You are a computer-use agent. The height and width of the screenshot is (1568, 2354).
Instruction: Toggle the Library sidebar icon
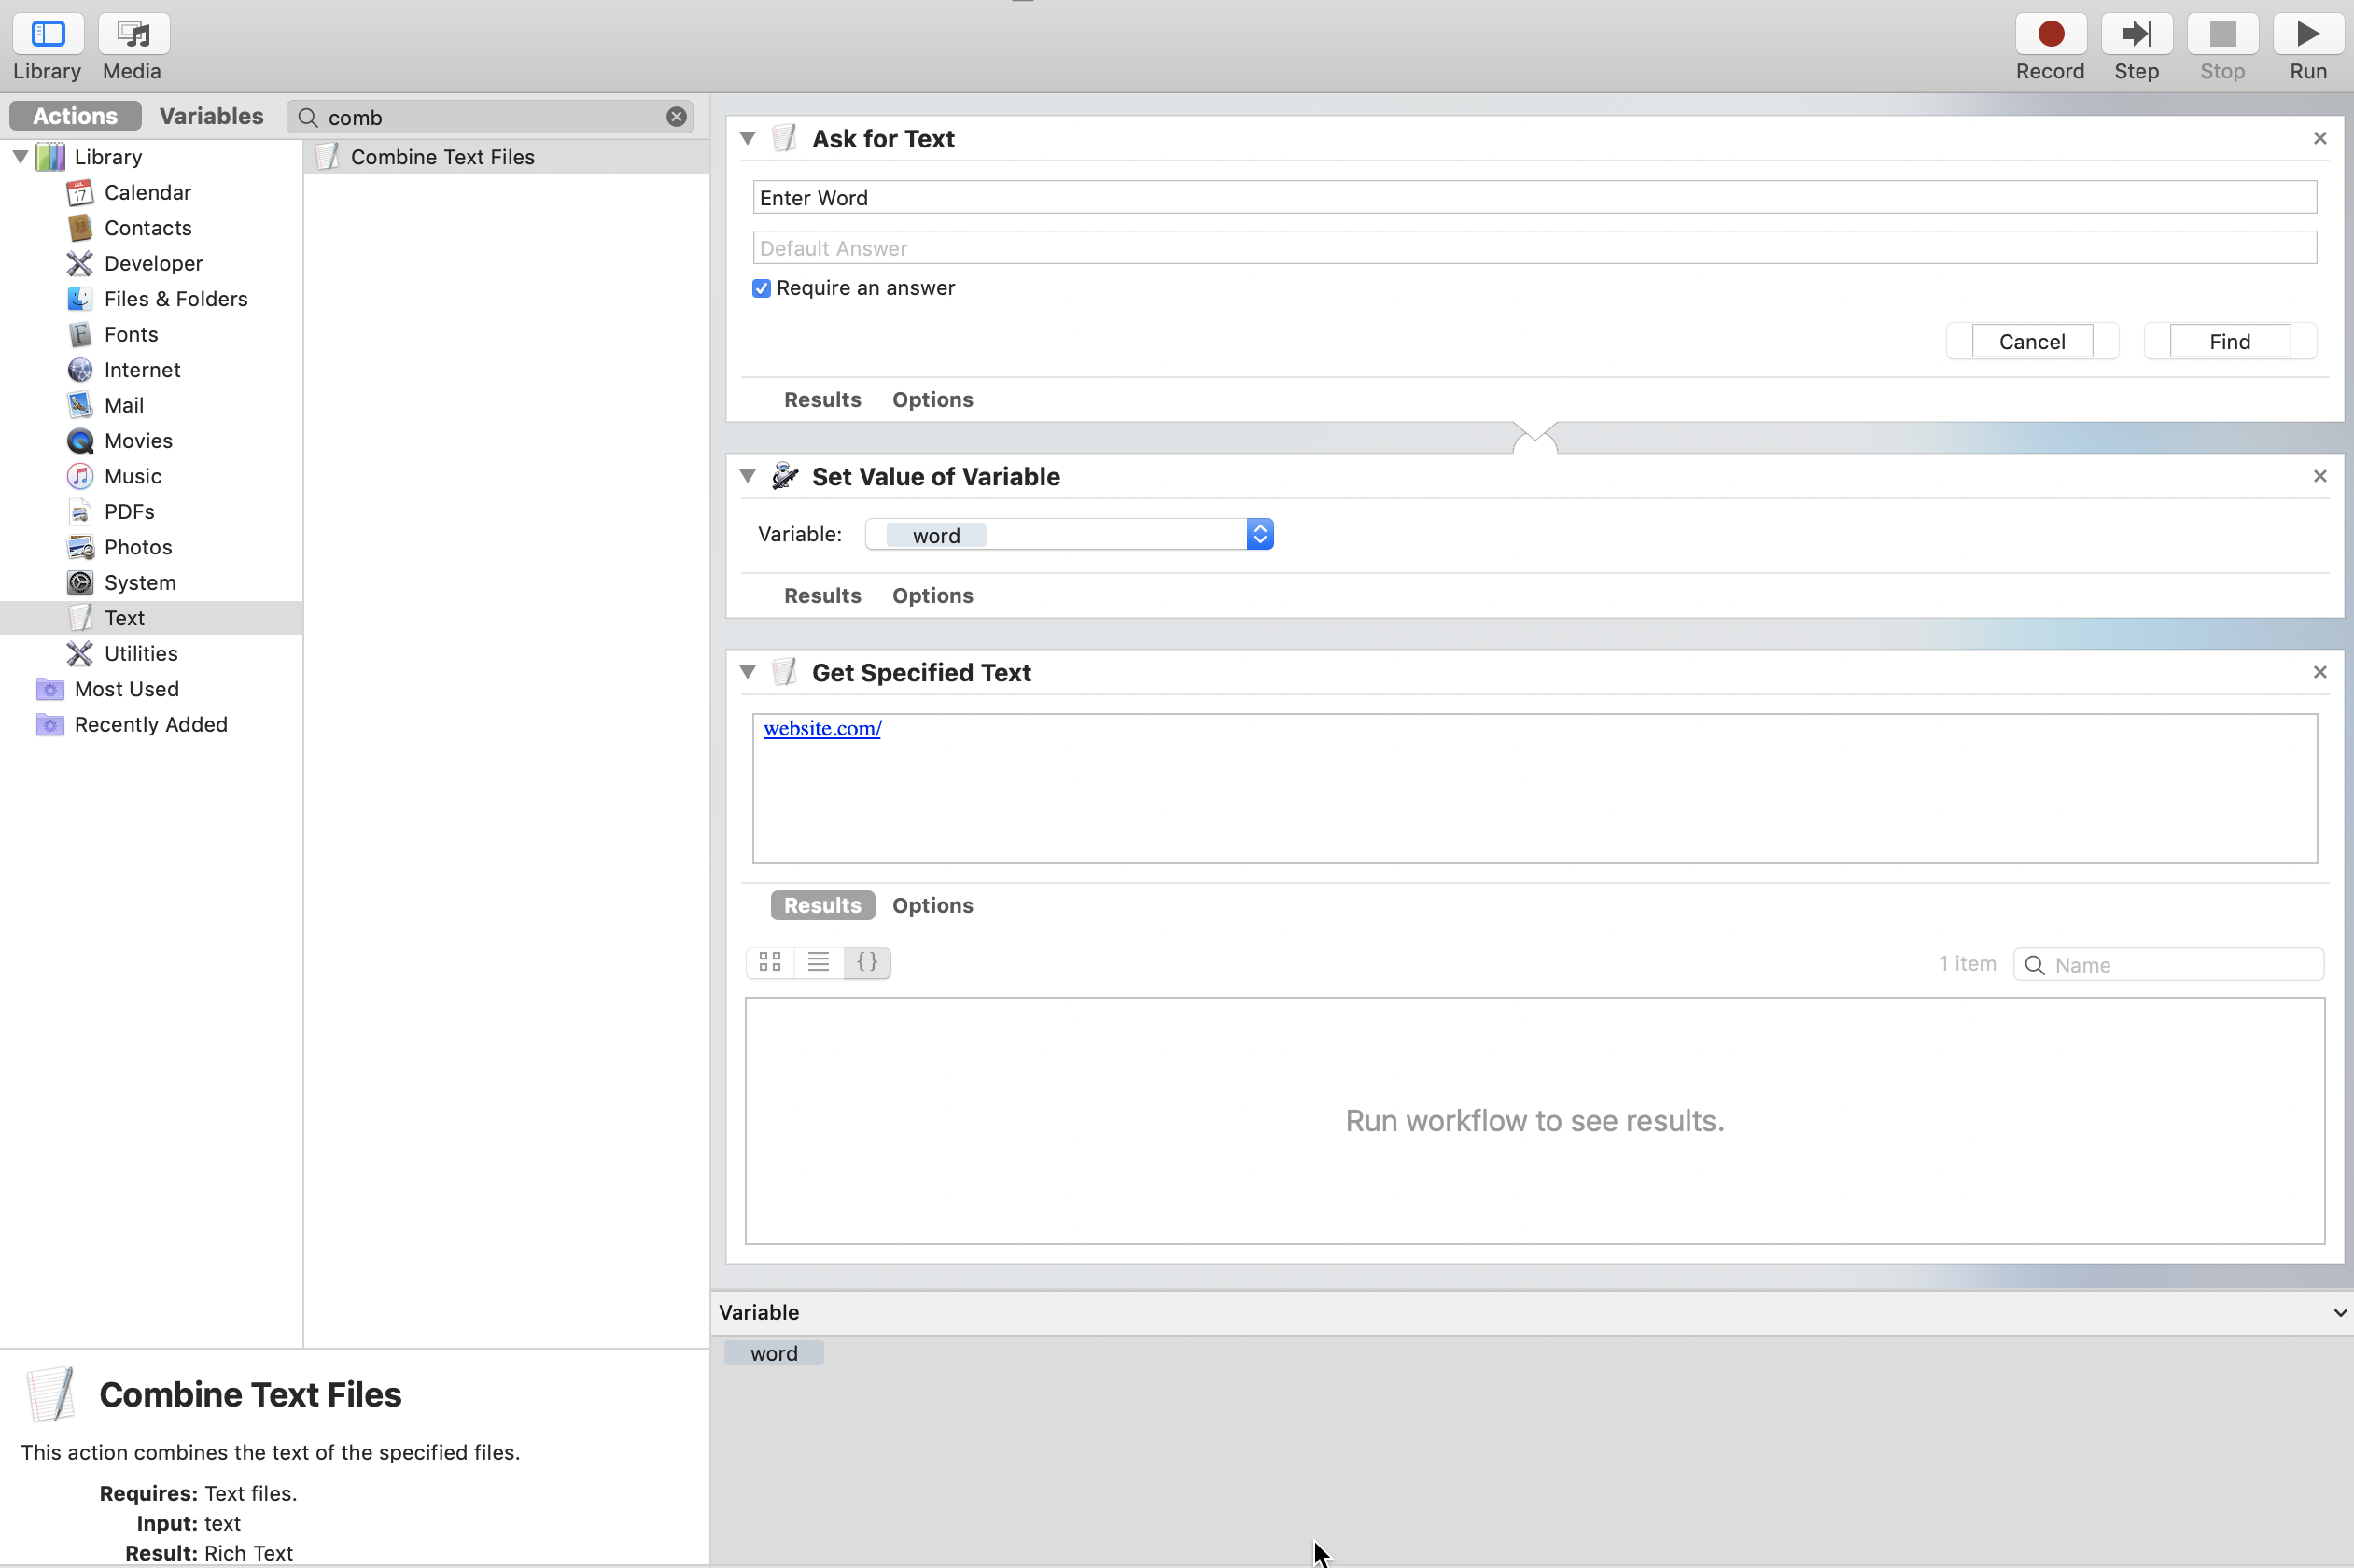[x=47, y=35]
